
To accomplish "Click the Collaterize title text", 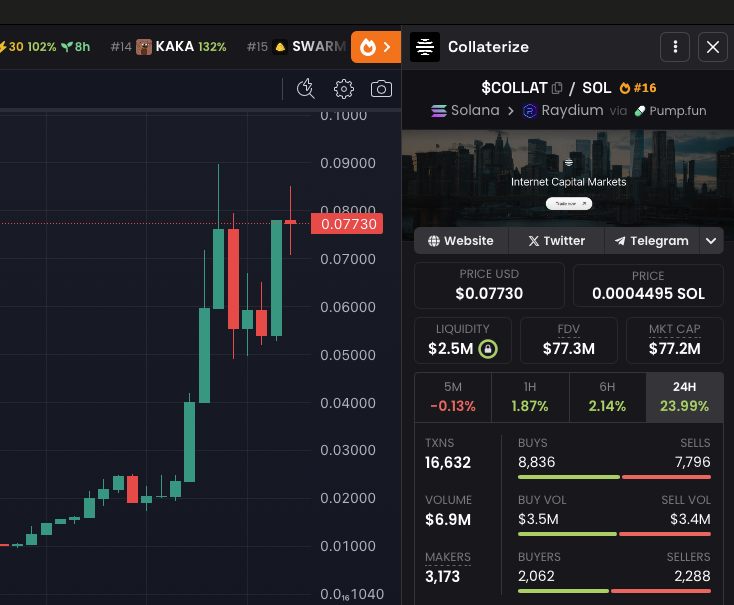I will pyautogui.click(x=488, y=47).
